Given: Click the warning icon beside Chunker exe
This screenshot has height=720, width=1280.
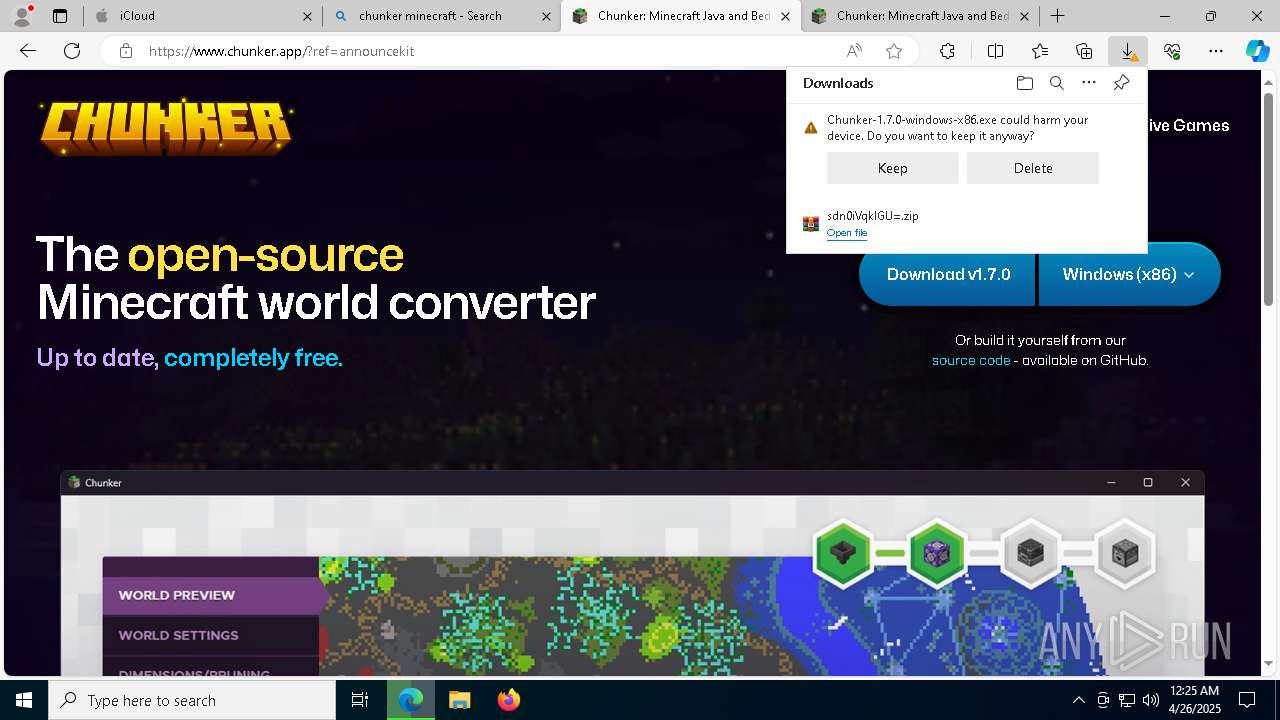Looking at the screenshot, I should pyautogui.click(x=811, y=128).
